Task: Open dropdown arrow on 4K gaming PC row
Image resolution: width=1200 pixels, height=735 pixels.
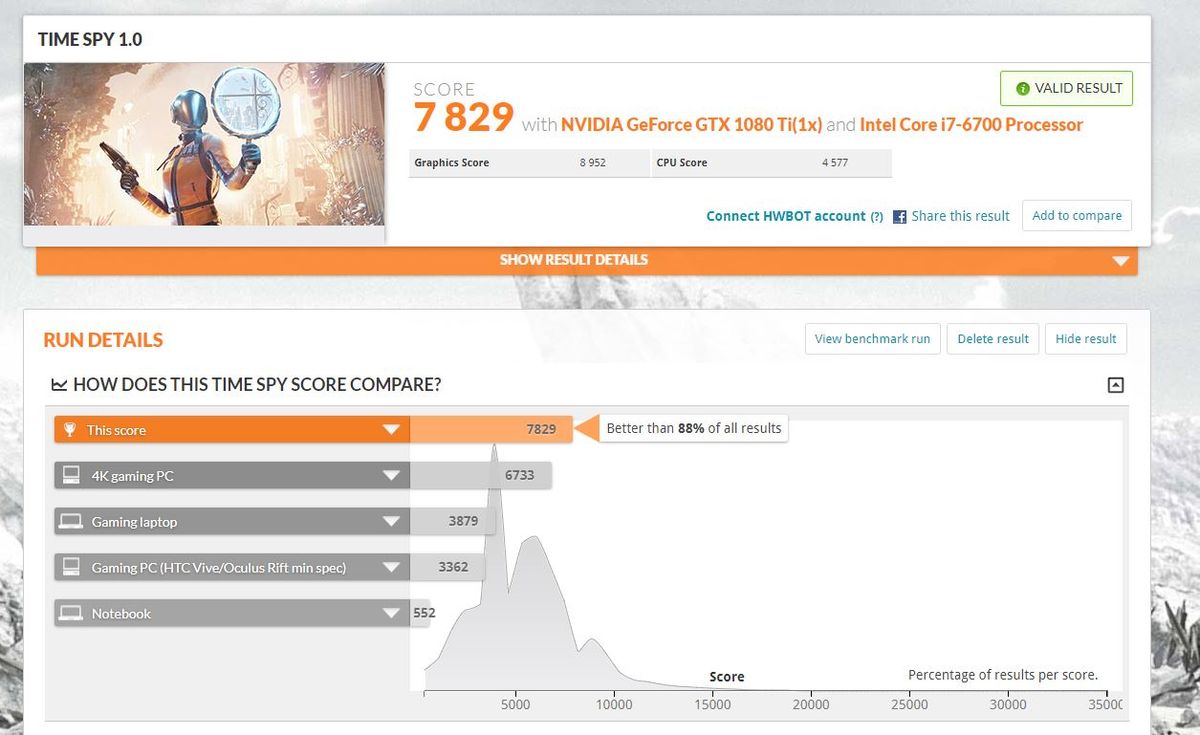Action: 391,476
